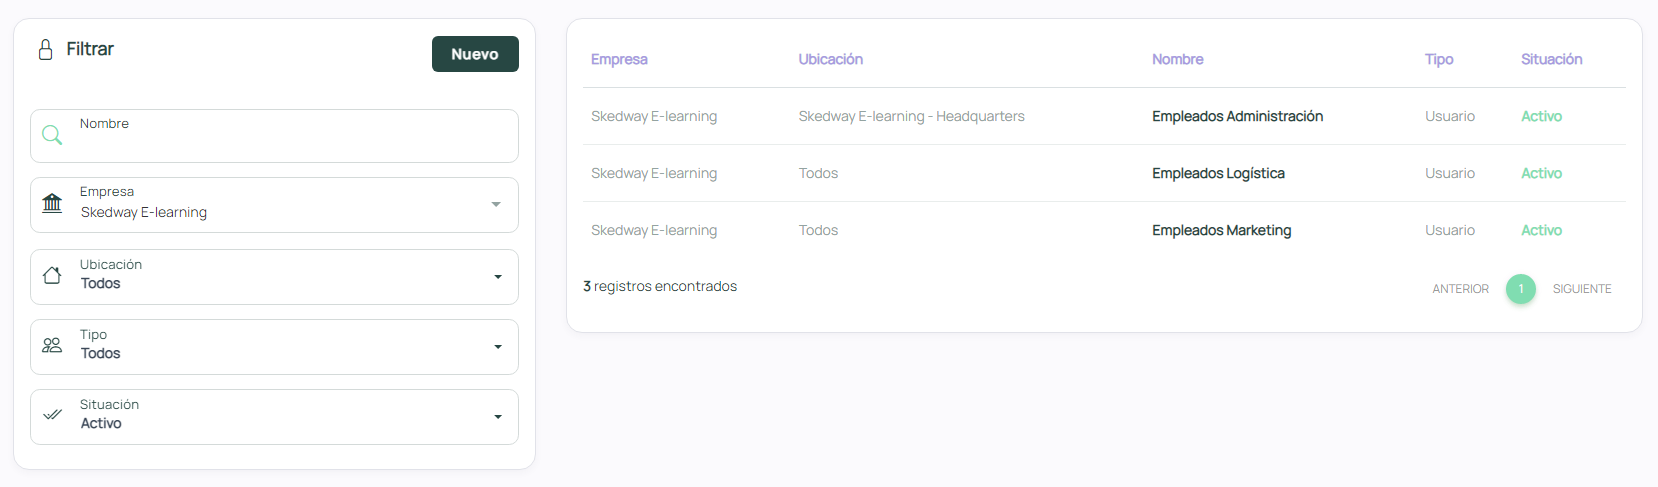Open the Empresa dropdown arrow
The height and width of the screenshot is (487, 1658).
[496, 204]
